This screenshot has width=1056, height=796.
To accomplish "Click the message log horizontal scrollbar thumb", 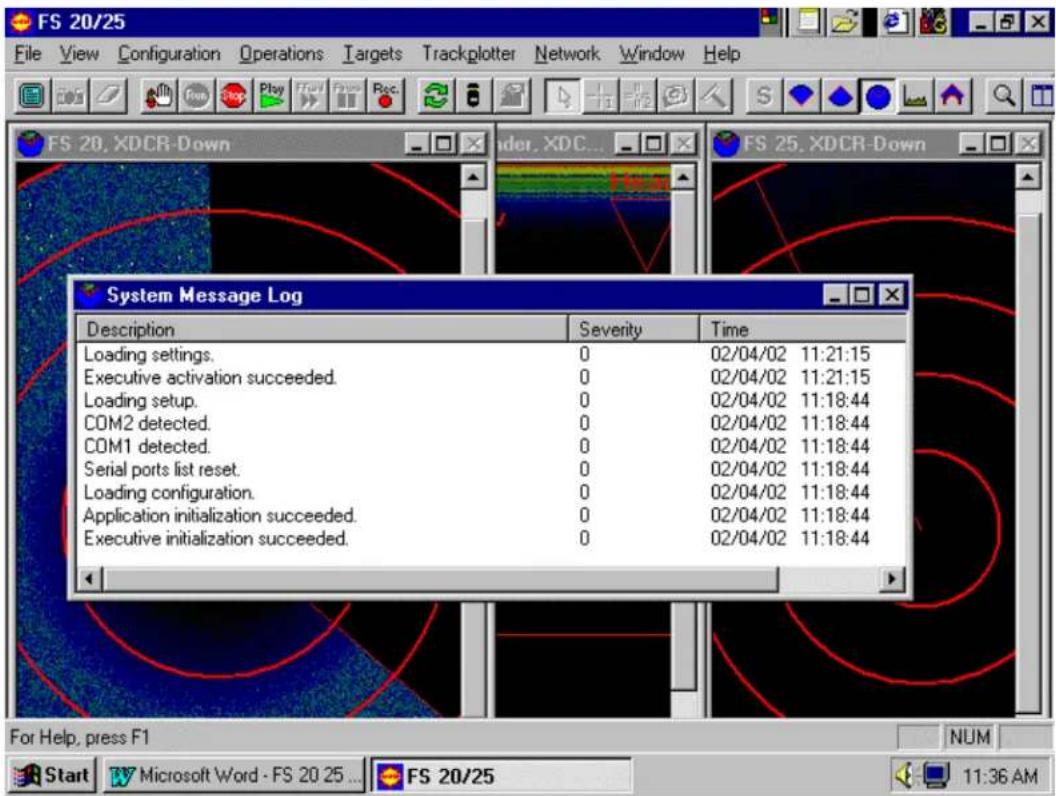I will tap(440, 578).
